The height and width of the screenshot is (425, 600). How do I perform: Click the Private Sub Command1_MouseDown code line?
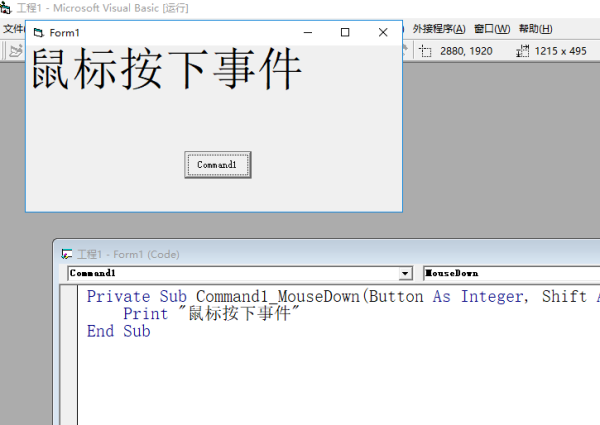pos(343,296)
